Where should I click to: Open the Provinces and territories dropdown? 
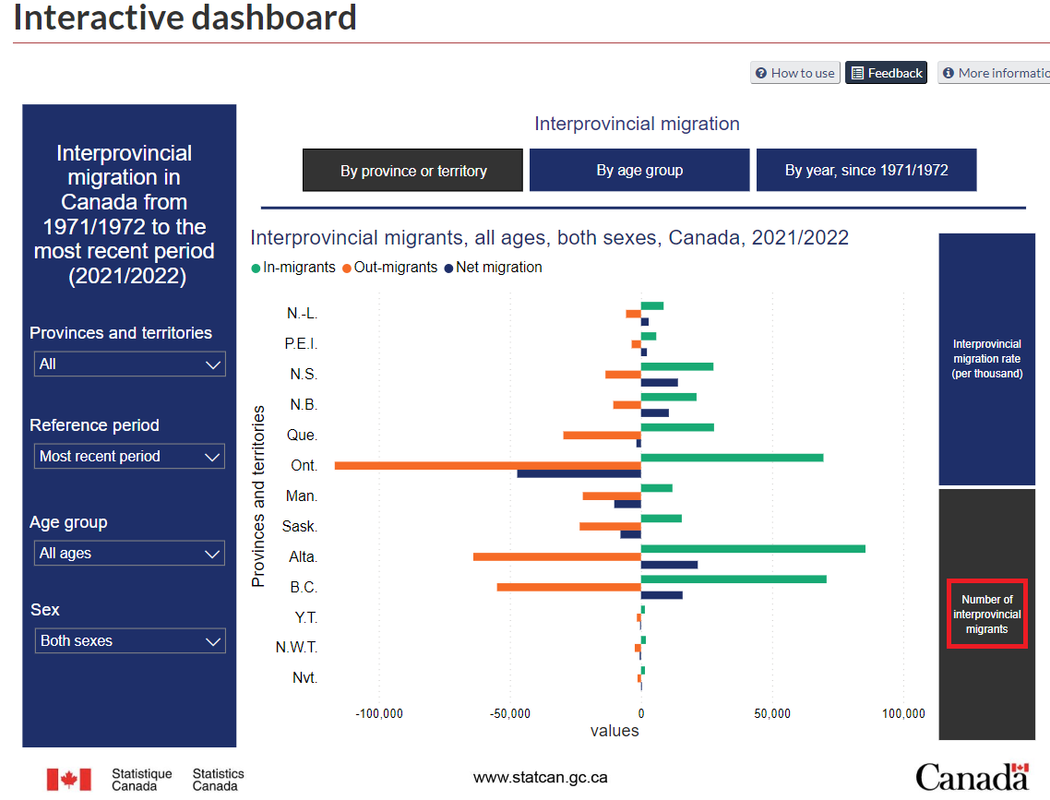point(129,364)
